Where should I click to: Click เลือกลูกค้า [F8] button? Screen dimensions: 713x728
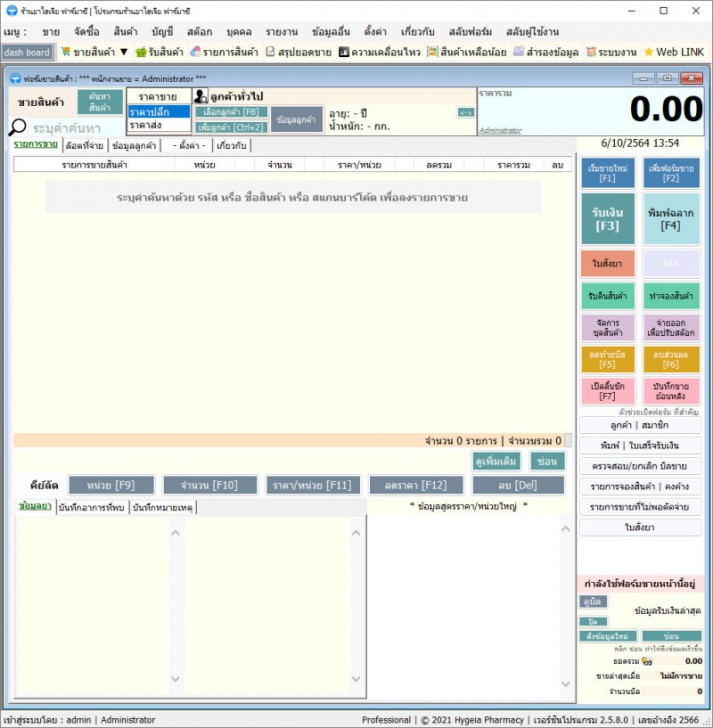click(x=231, y=112)
